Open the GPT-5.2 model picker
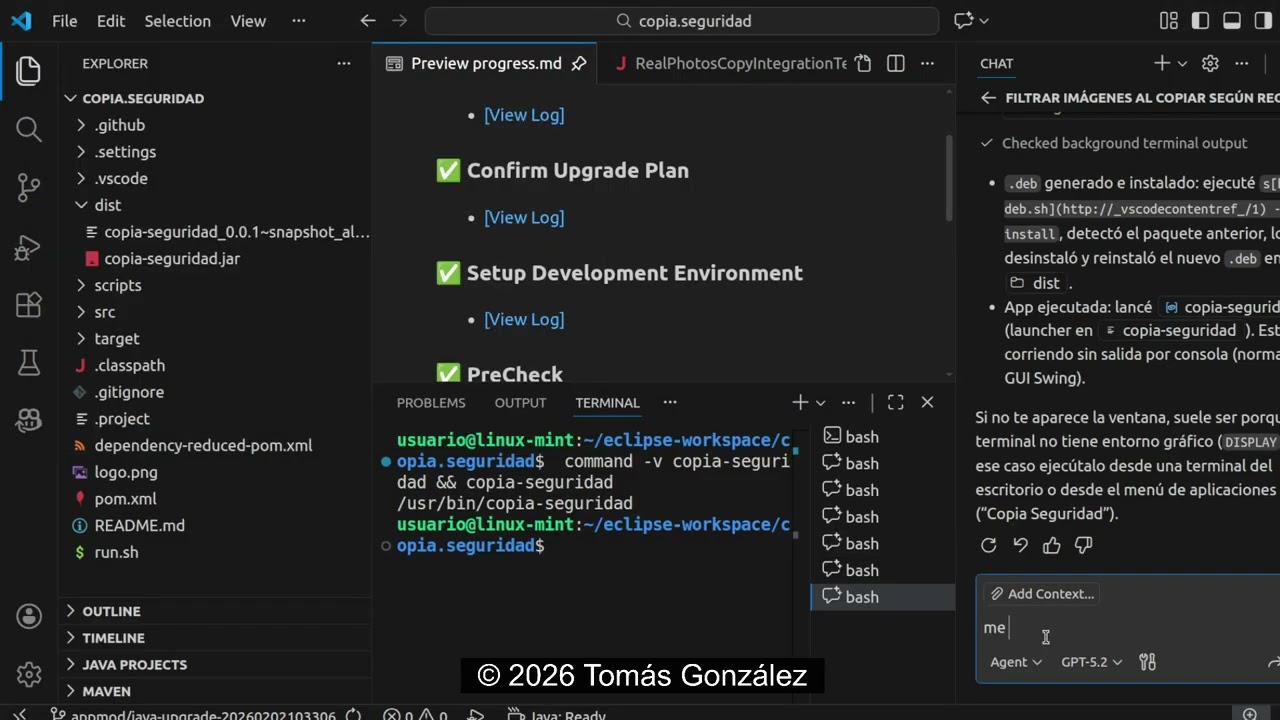Viewport: 1280px width, 720px height. [1091, 662]
